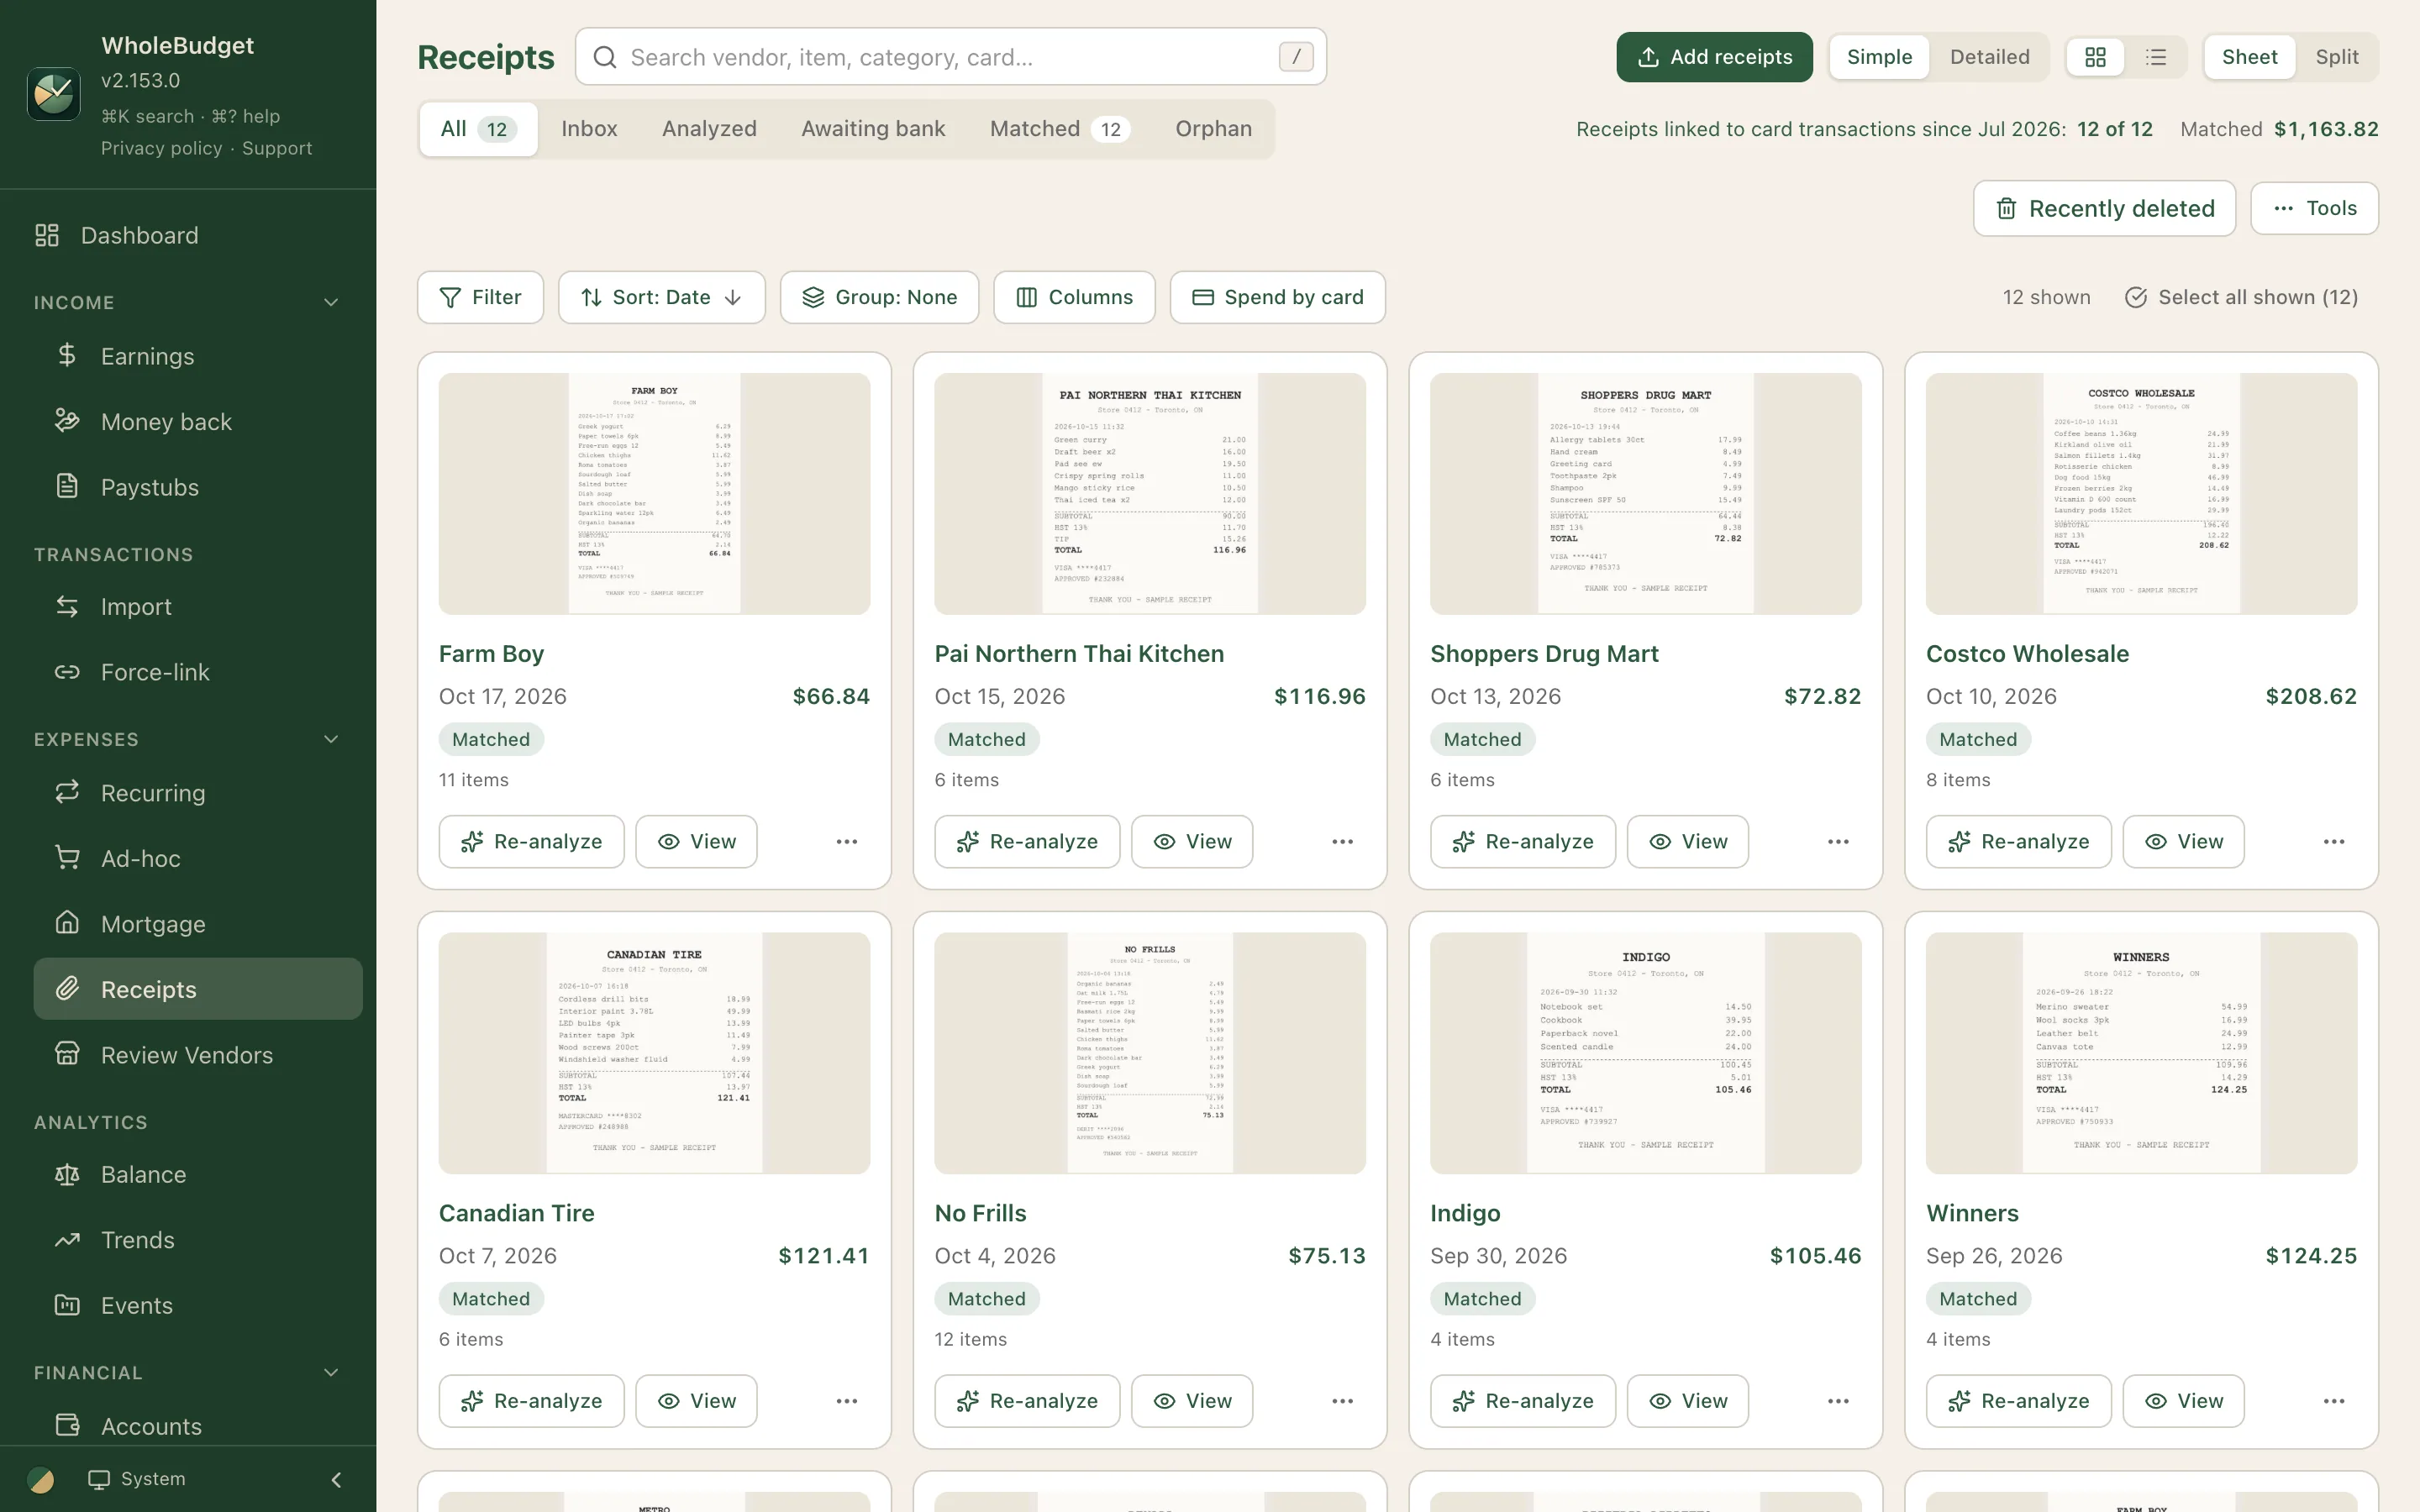View the Pai Northern Thai Kitchen receipt
This screenshot has width=2420, height=1512.
[x=1192, y=842]
